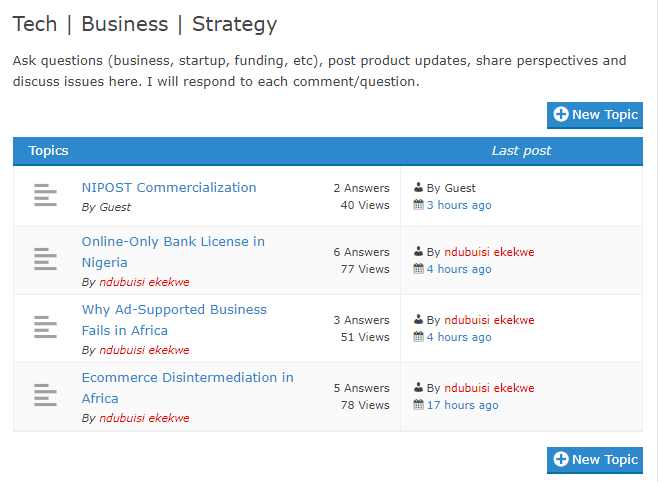Click user icon beside By Guest last post
The height and width of the screenshot is (482, 660).
point(418,188)
